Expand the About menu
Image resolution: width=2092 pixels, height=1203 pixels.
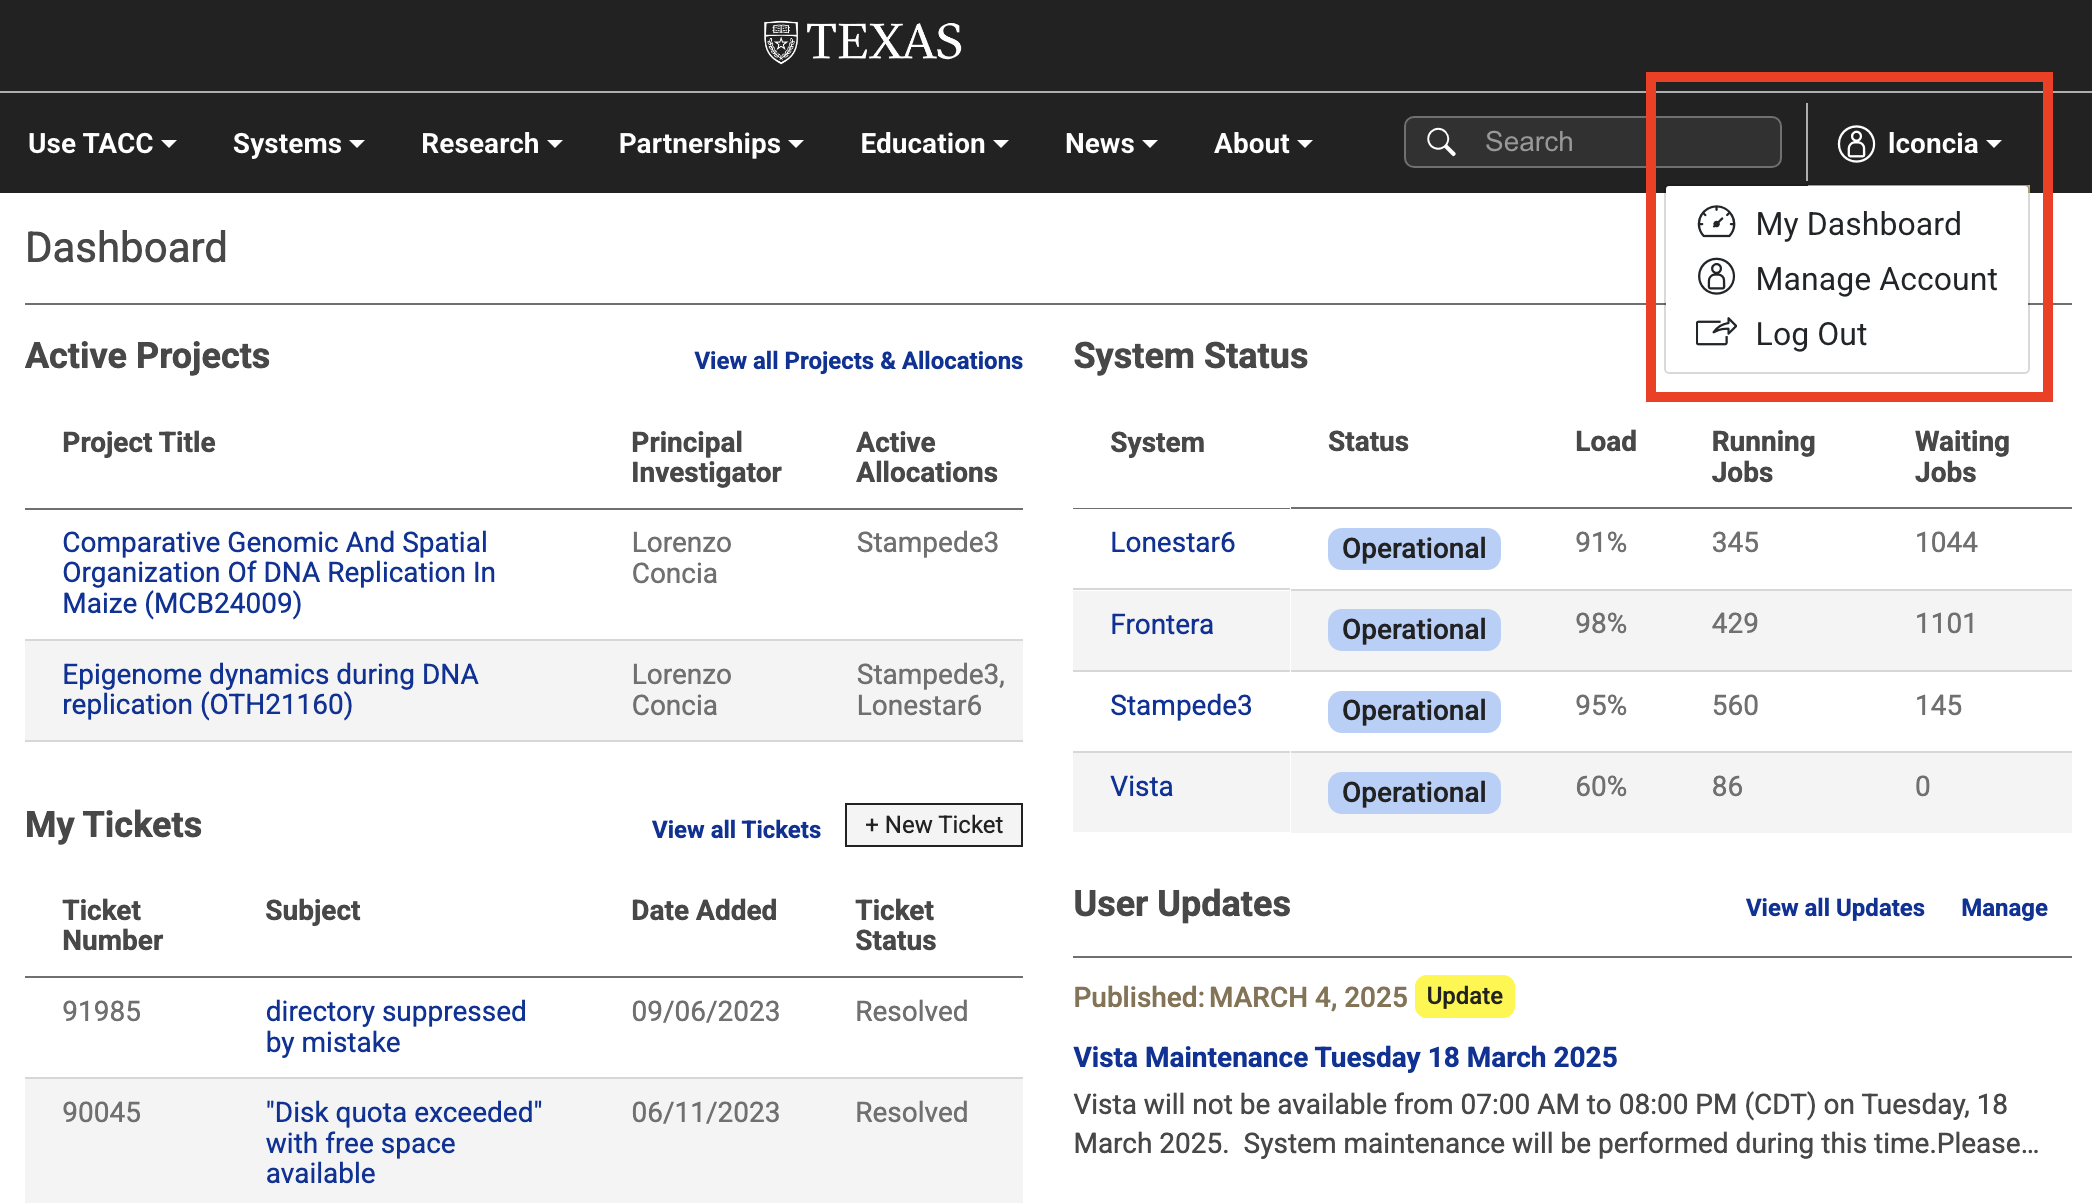(1263, 143)
